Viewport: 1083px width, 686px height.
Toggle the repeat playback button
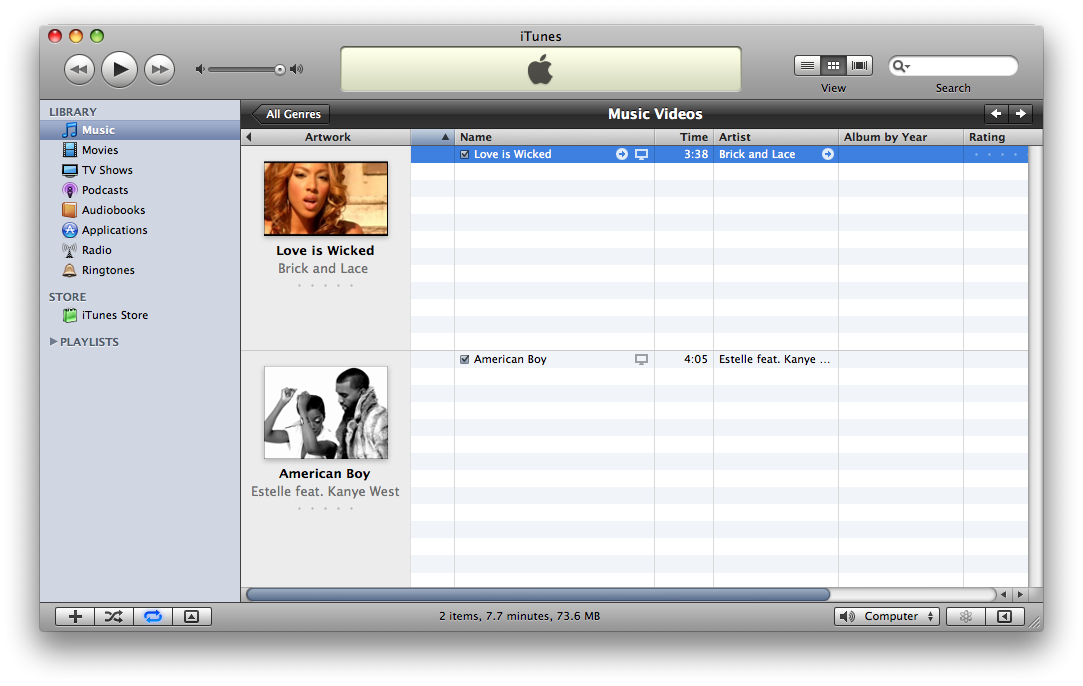[153, 616]
